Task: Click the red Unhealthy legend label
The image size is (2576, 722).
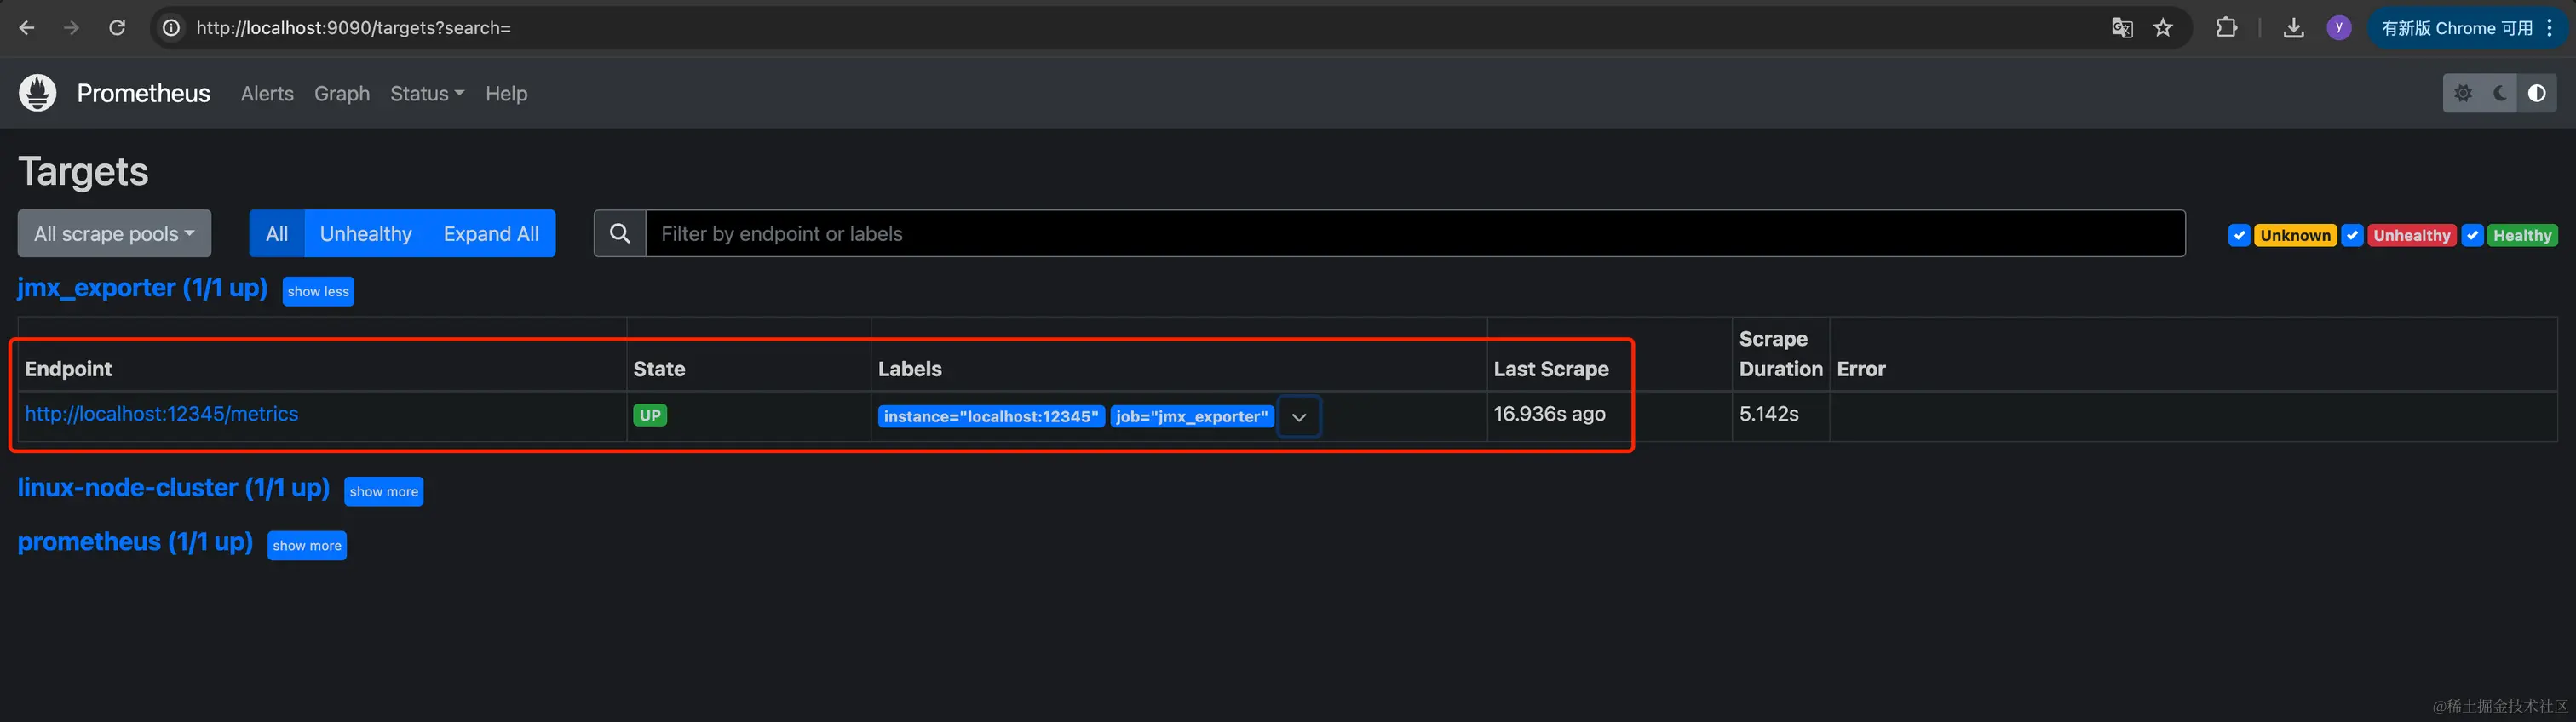Action: coord(2412,235)
